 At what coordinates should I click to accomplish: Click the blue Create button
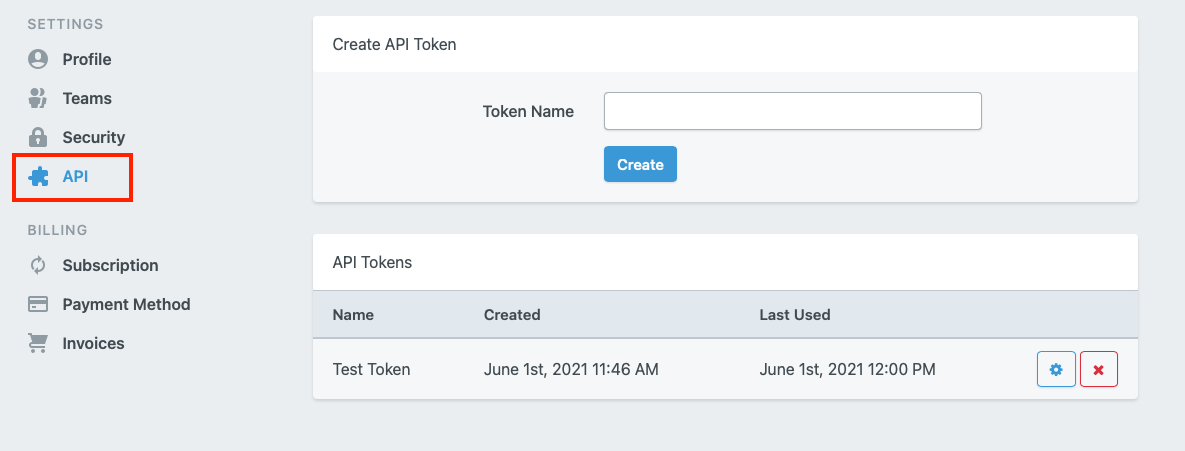[x=640, y=164]
